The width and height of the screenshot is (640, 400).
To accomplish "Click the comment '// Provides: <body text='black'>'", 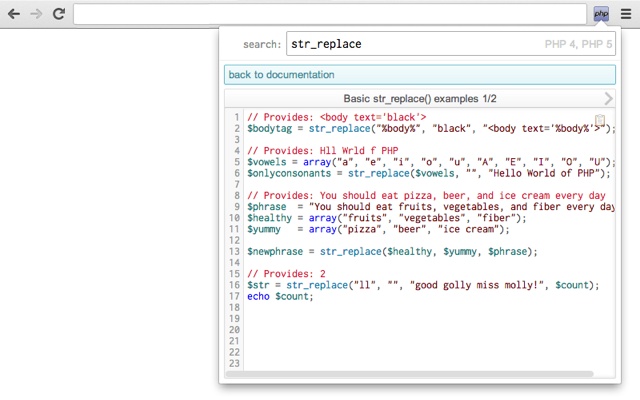I will click(x=336, y=117).
